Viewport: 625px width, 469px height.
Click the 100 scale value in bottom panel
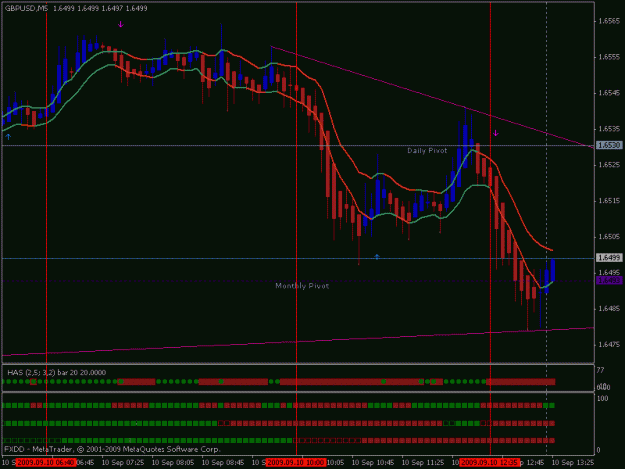602,398
